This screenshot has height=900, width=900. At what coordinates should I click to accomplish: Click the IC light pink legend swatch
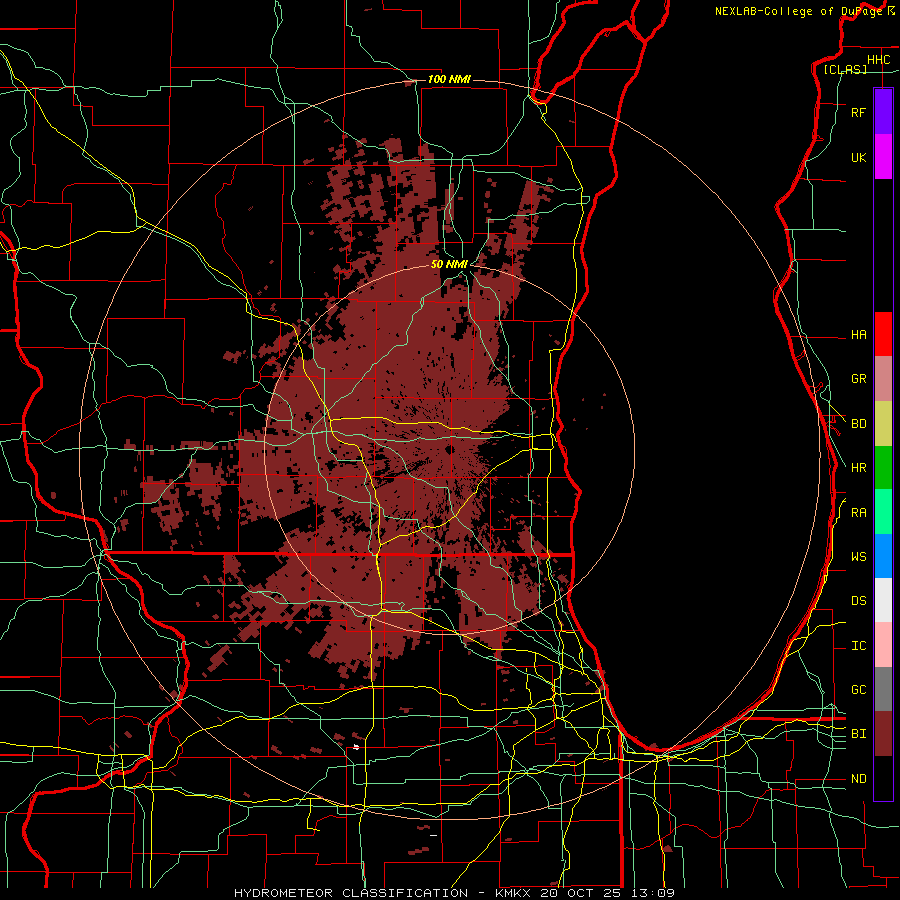point(883,645)
